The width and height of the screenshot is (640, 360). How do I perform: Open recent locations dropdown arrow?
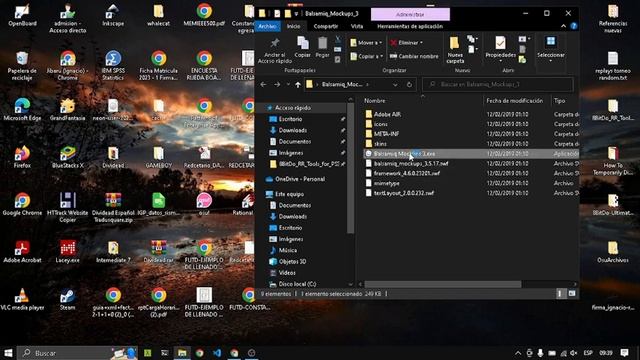coord(288,84)
